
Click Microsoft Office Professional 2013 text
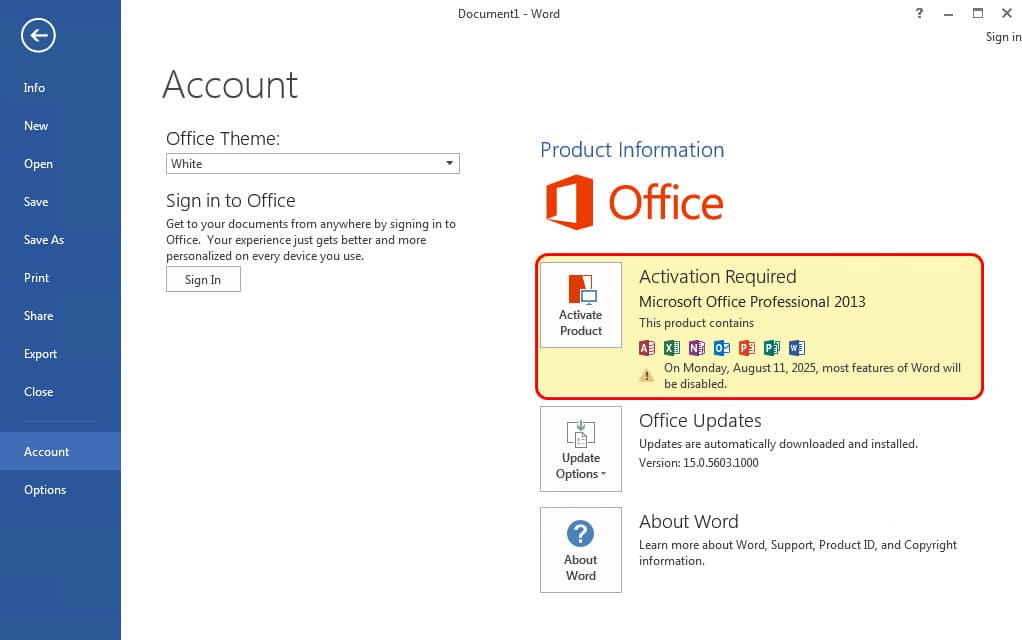point(752,302)
